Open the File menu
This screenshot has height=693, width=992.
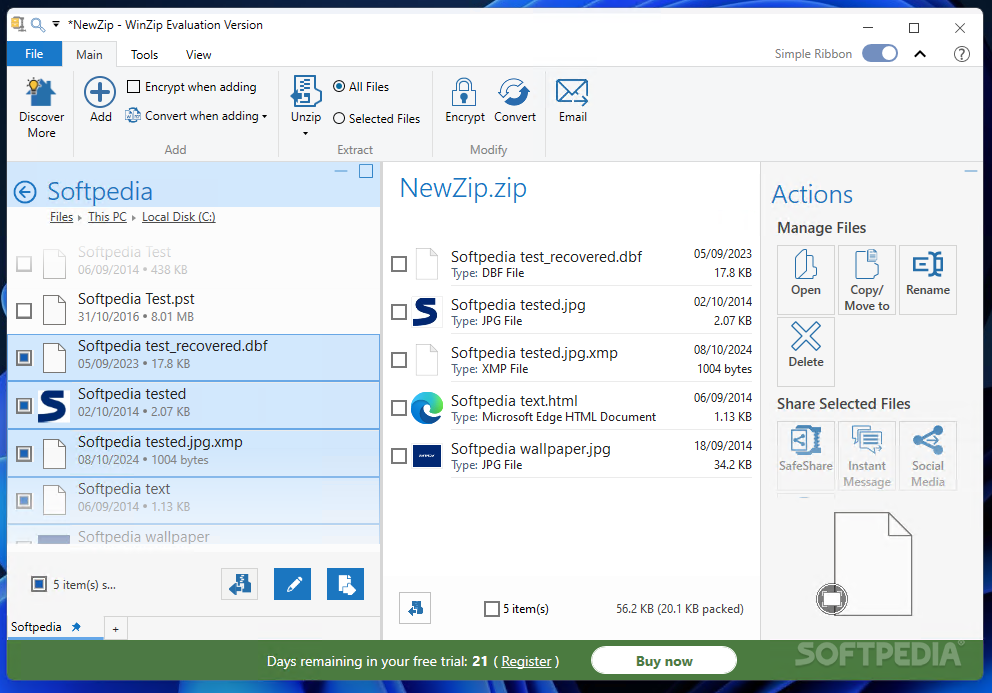[34, 54]
